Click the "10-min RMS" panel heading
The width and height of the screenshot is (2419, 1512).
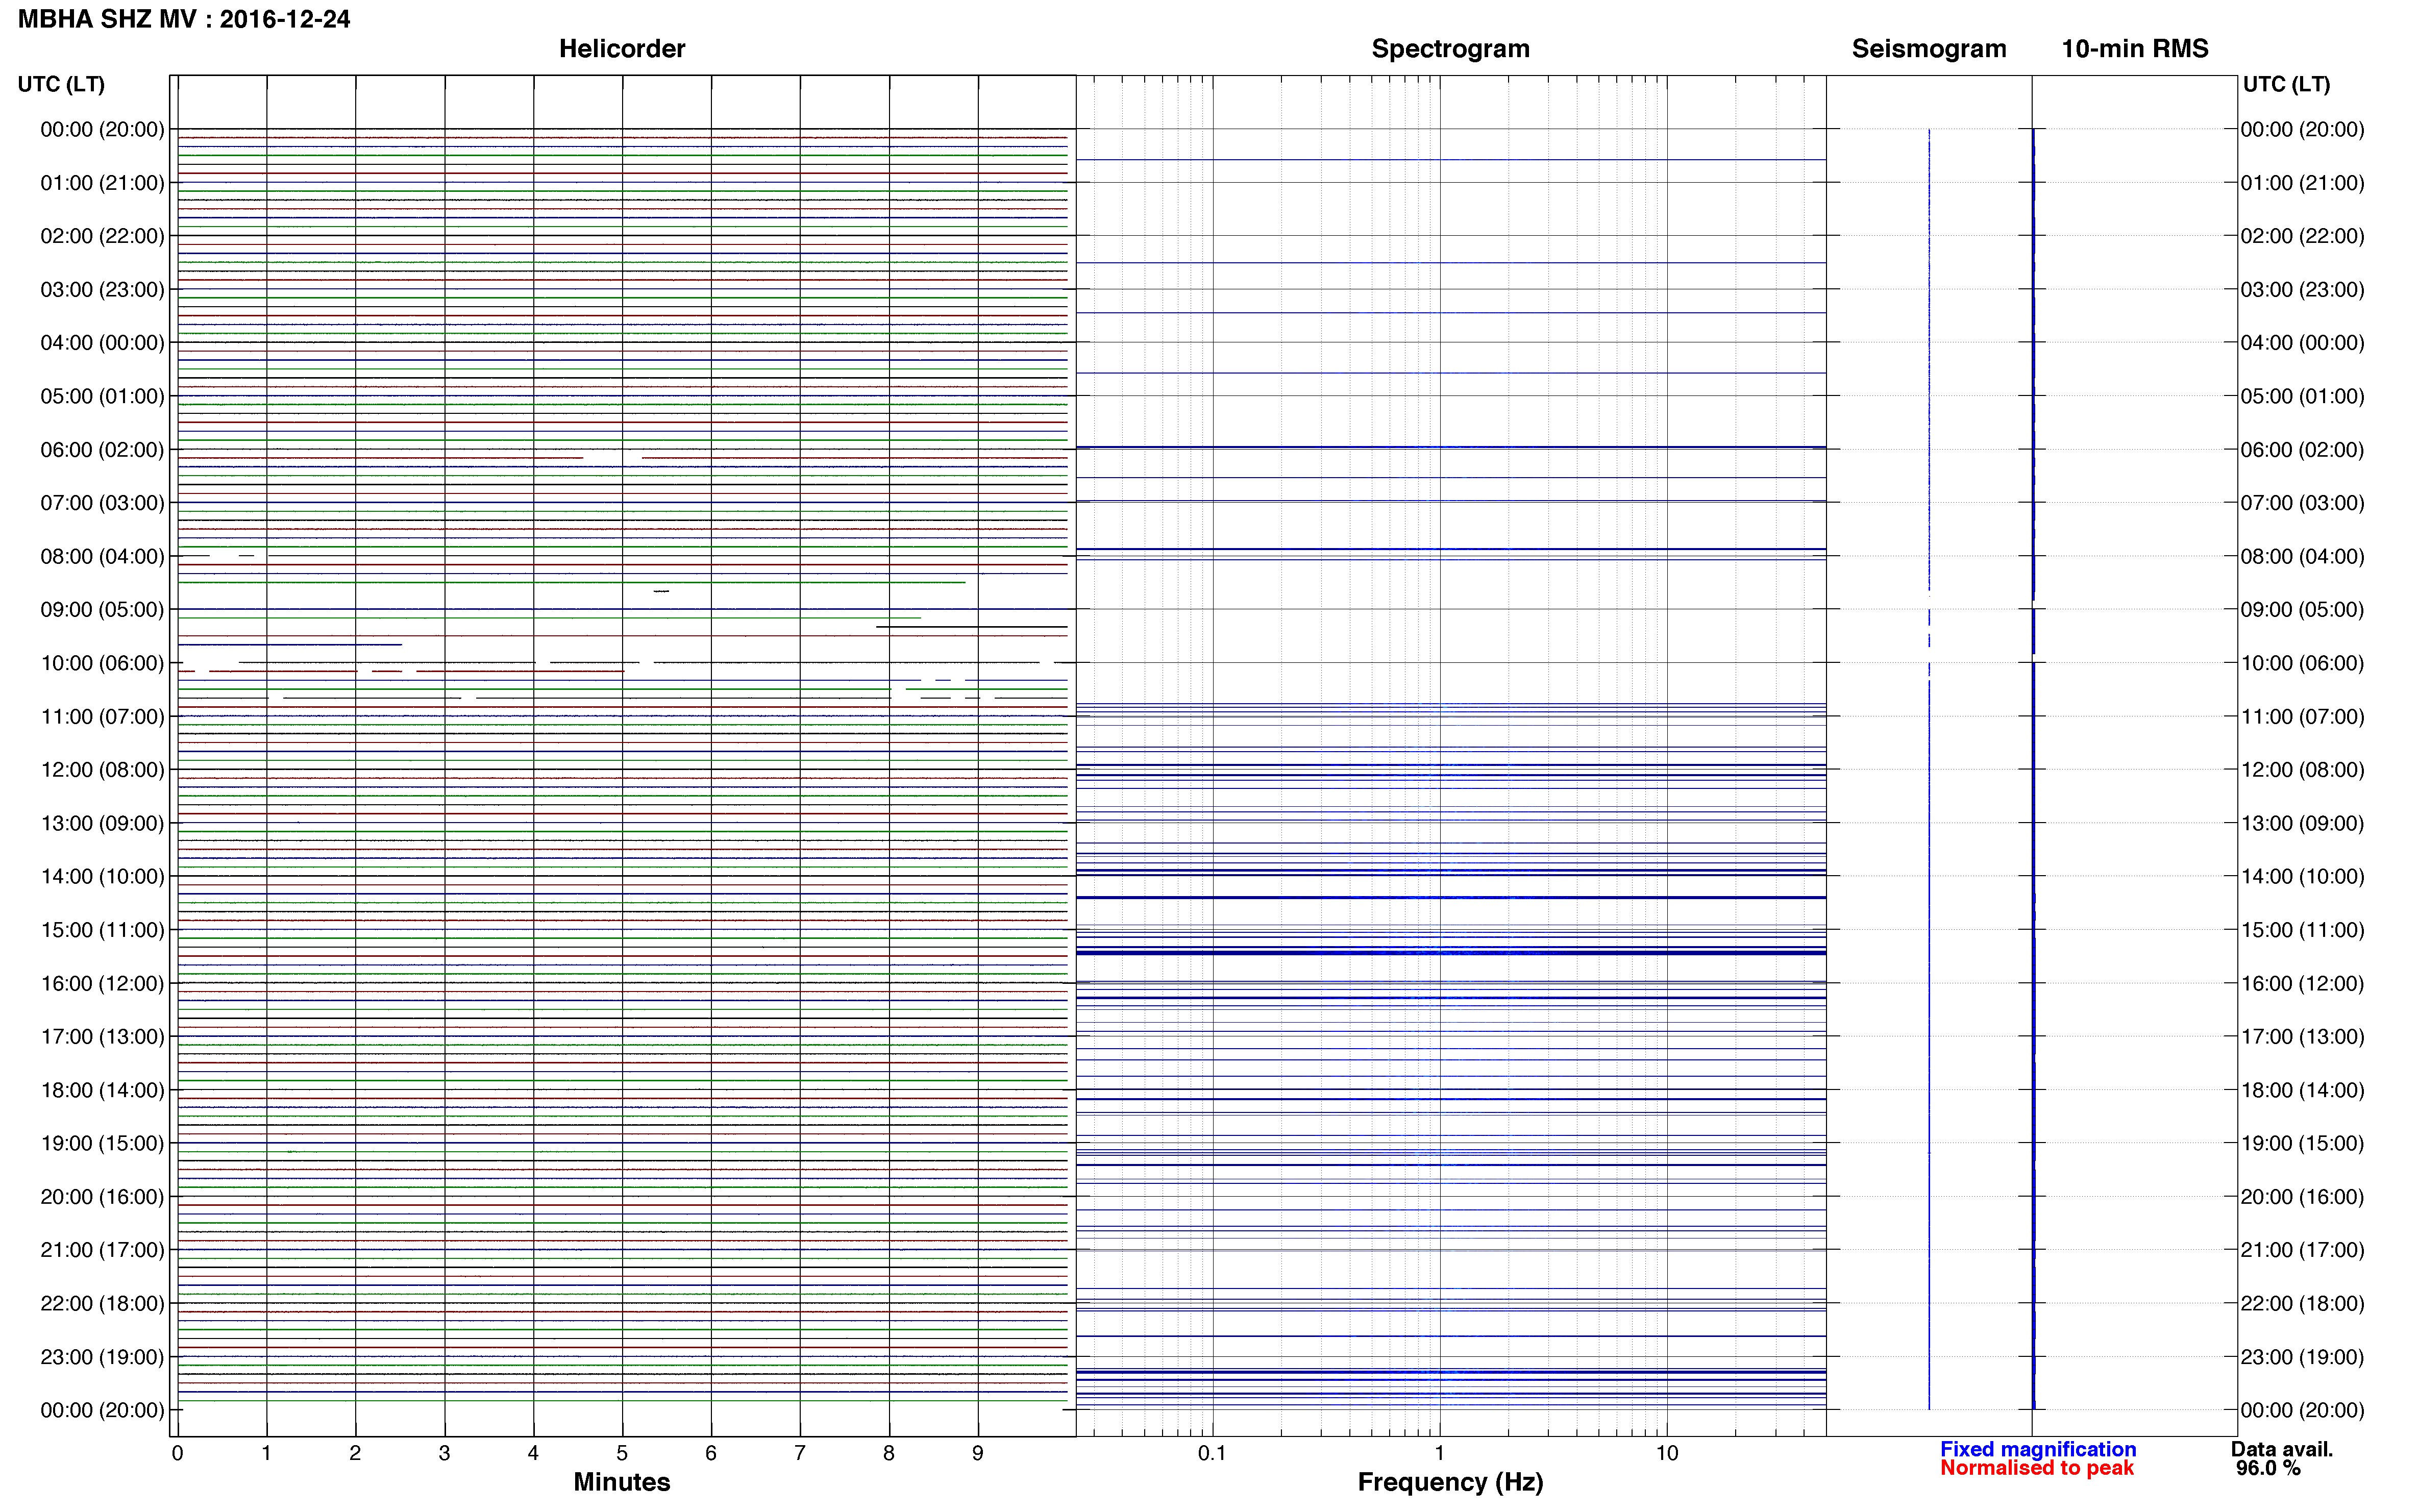coord(2135,49)
